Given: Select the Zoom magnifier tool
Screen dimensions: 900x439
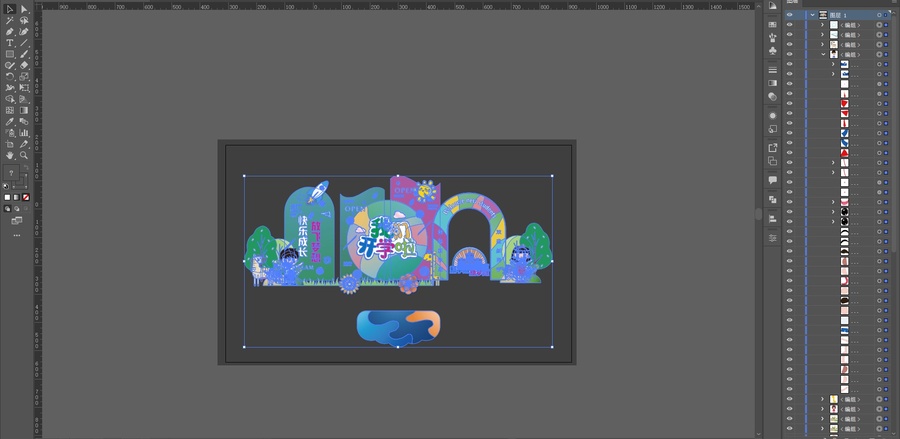Looking at the screenshot, I should coord(24,155).
